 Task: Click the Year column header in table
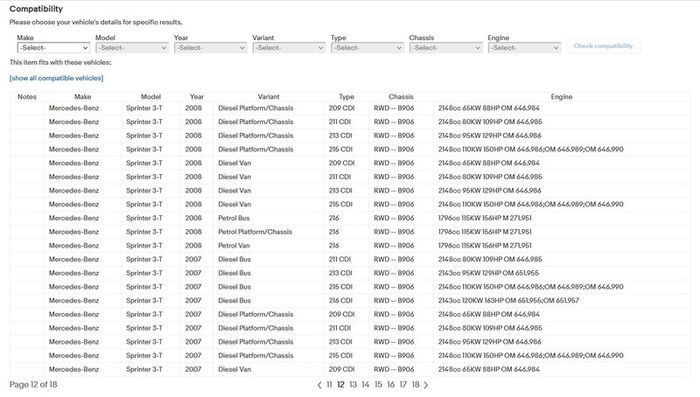tap(196, 96)
